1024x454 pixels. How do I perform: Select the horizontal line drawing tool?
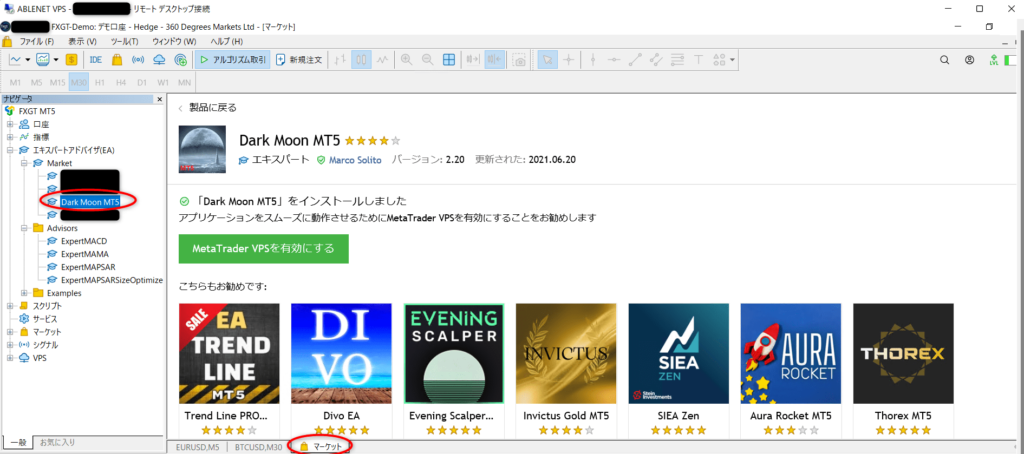(614, 59)
